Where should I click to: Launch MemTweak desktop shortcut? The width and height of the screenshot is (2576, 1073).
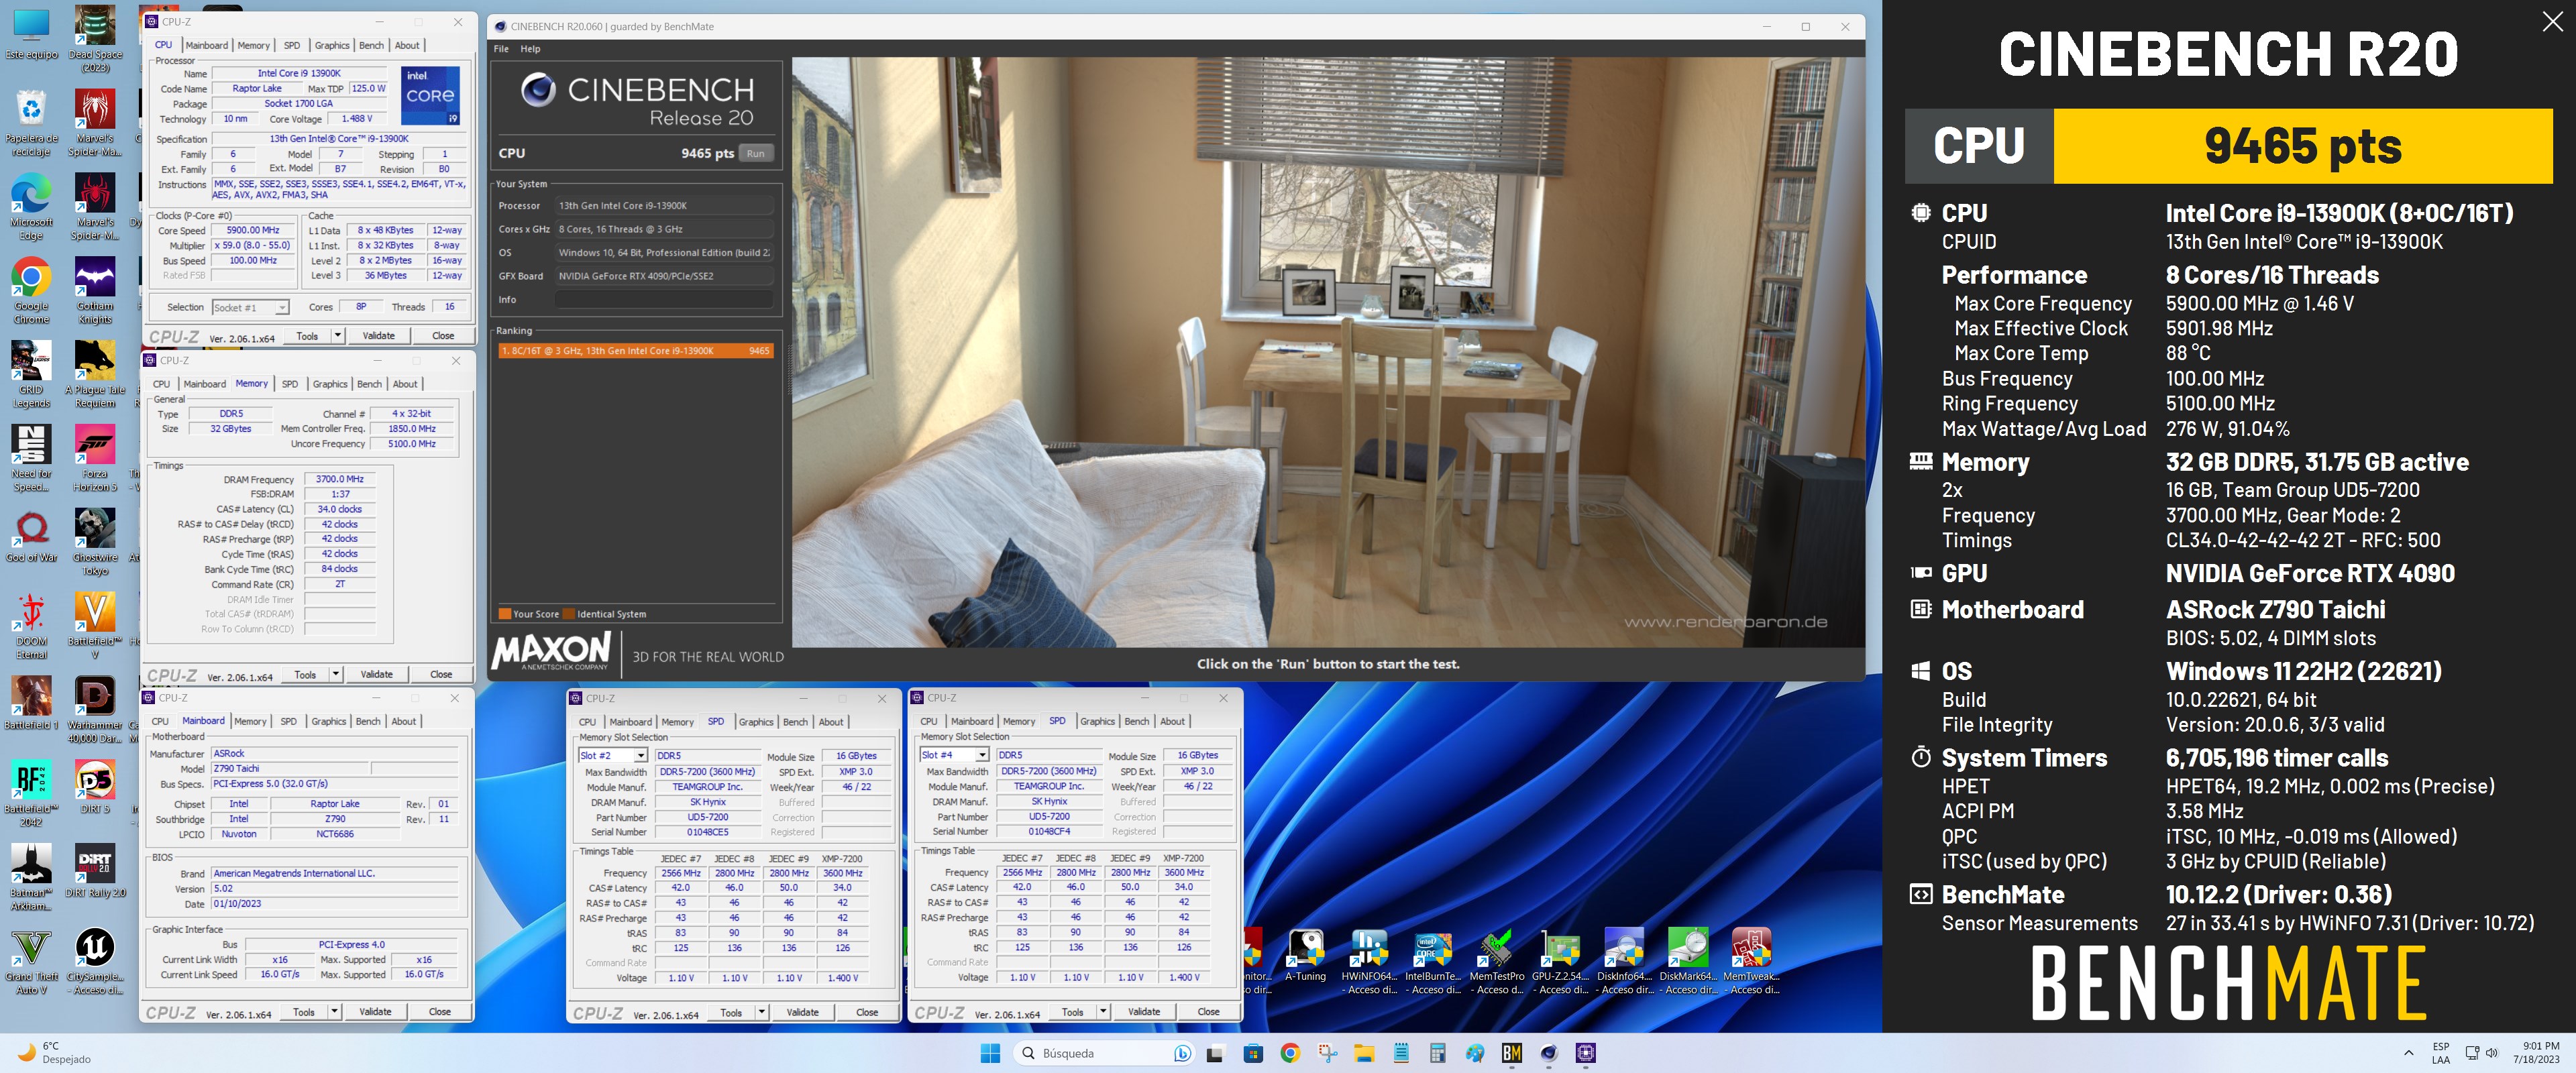pos(1751,963)
